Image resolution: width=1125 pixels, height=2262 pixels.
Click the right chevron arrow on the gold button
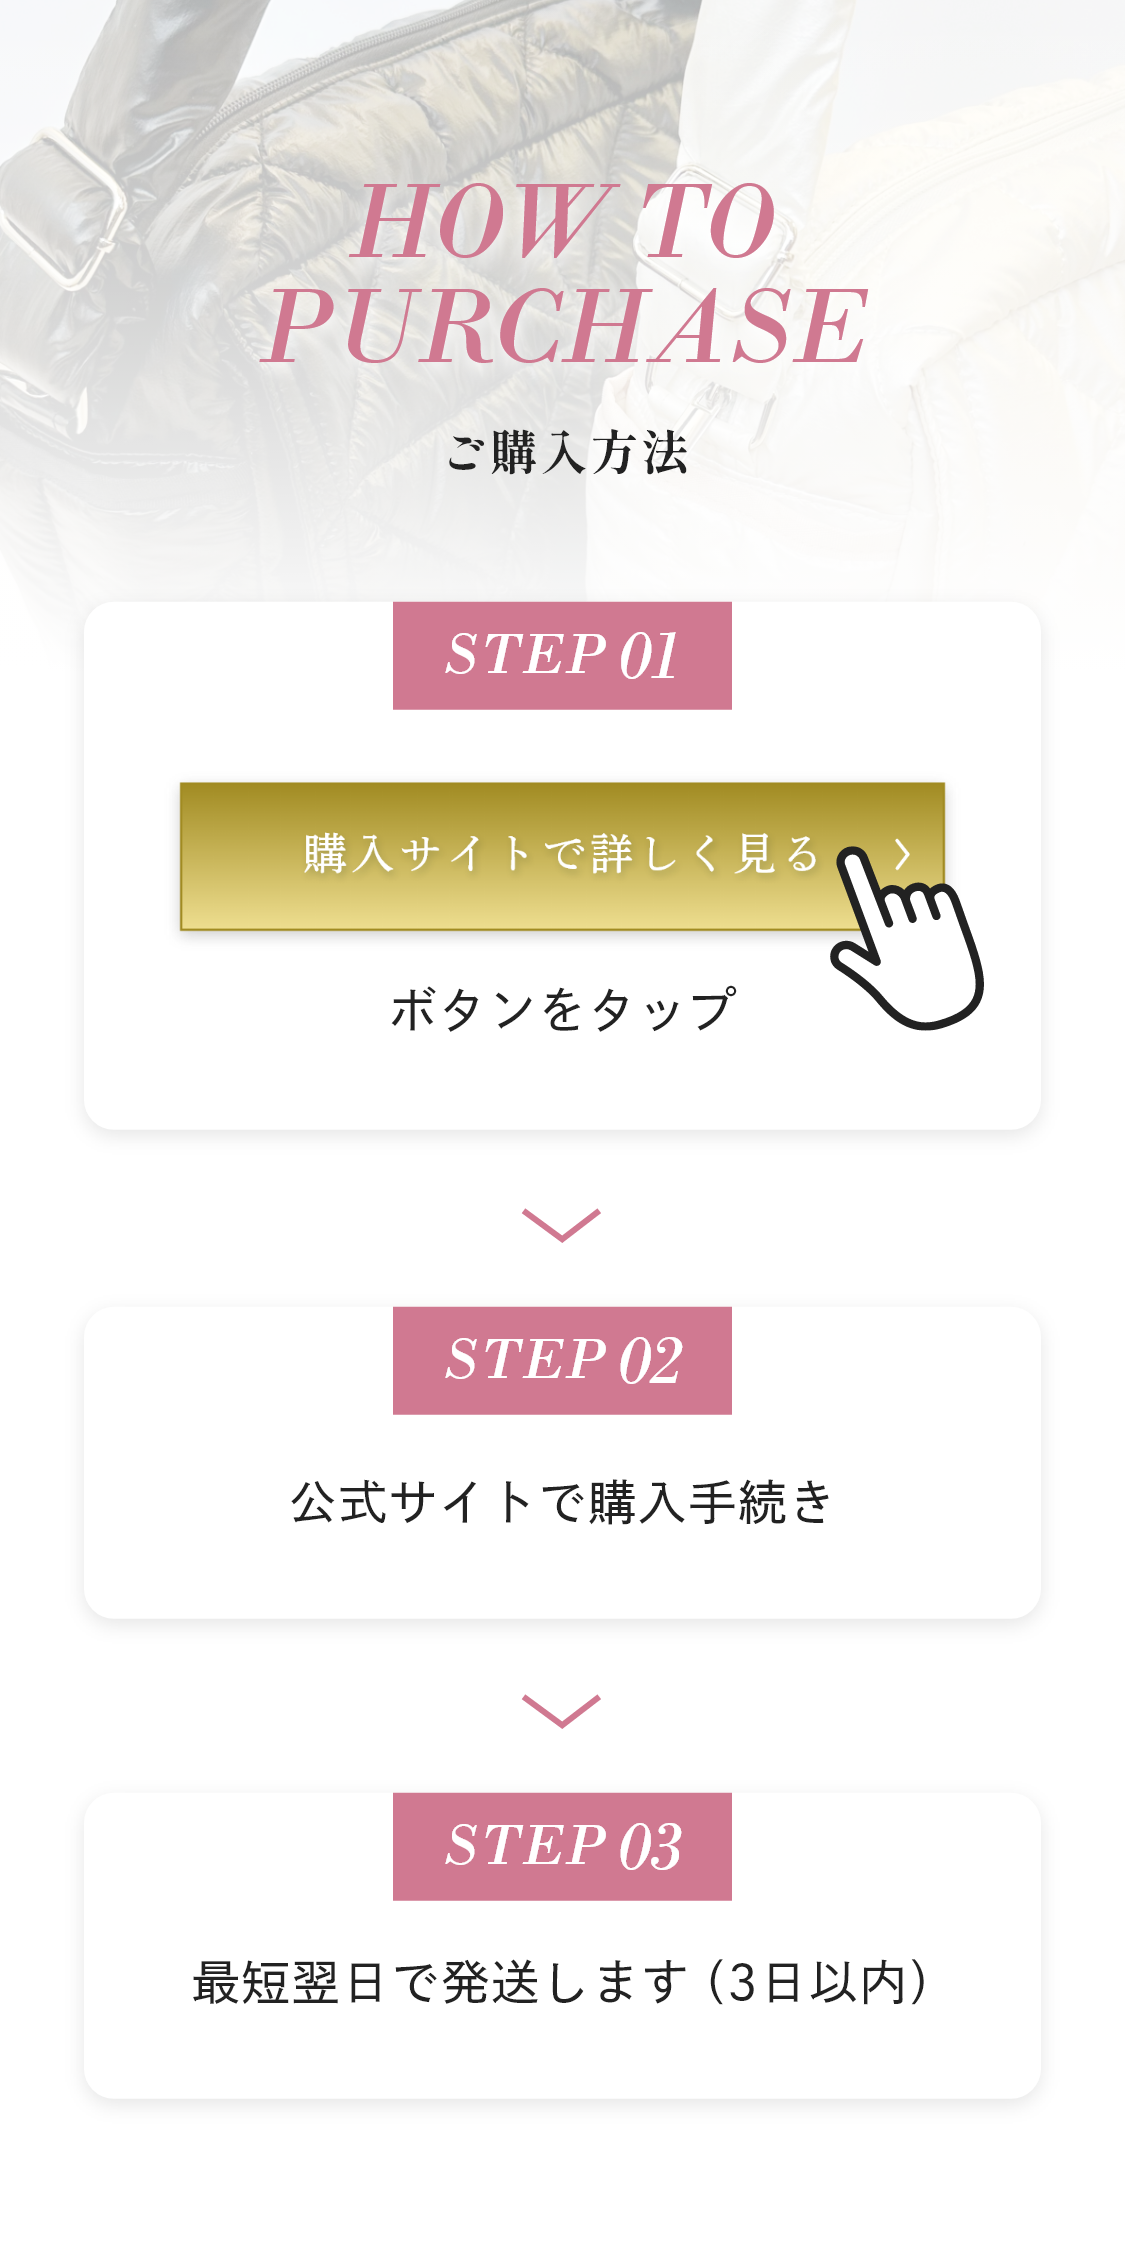(x=903, y=853)
